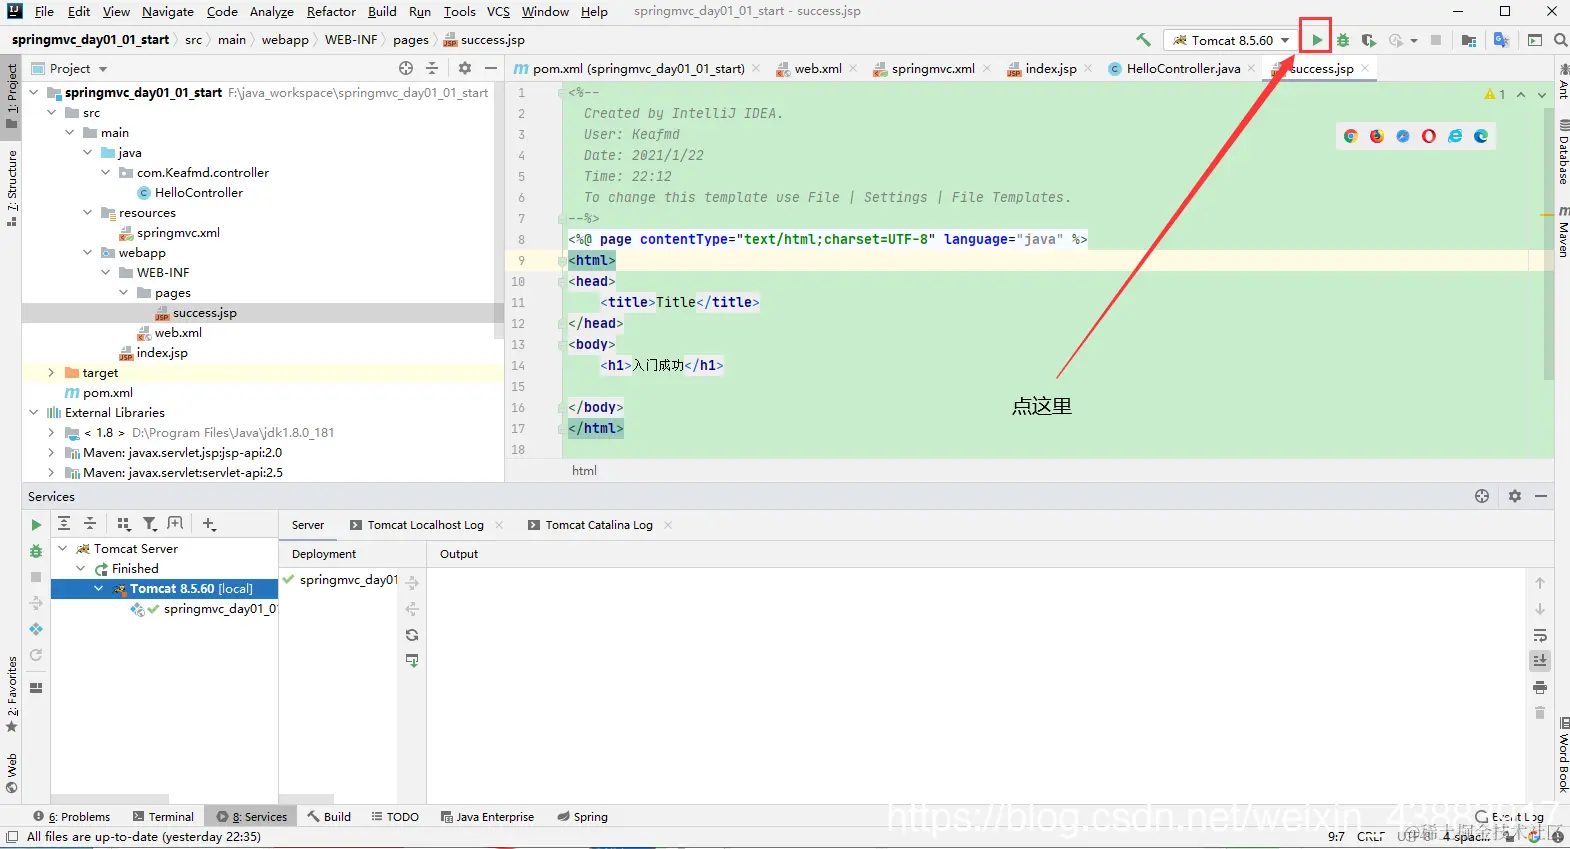Click Add service plus icon
The image size is (1570, 849).
pos(209,523)
